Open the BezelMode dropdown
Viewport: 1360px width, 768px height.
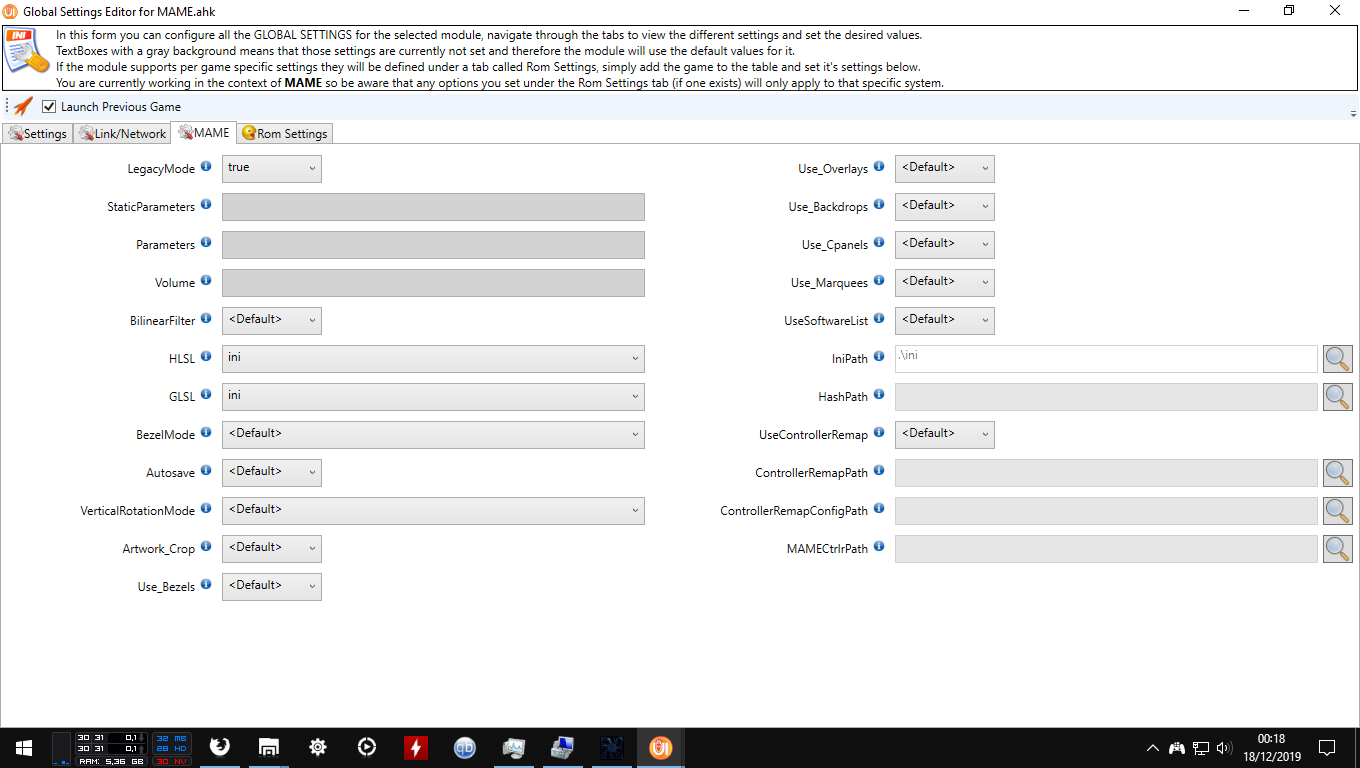(433, 435)
